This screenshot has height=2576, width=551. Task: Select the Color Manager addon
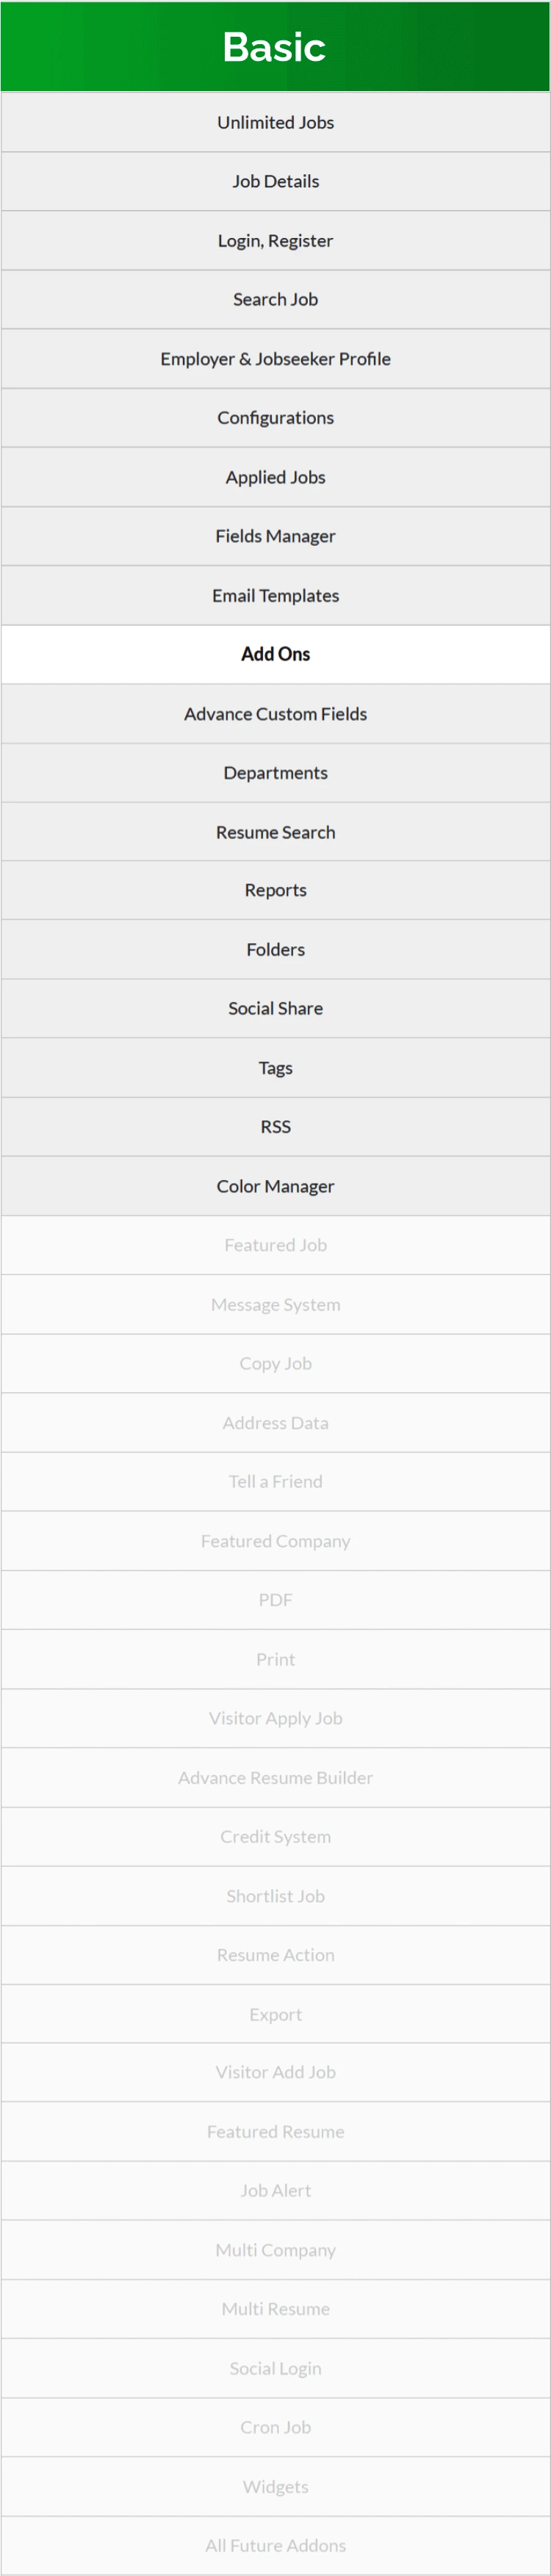click(x=275, y=1186)
